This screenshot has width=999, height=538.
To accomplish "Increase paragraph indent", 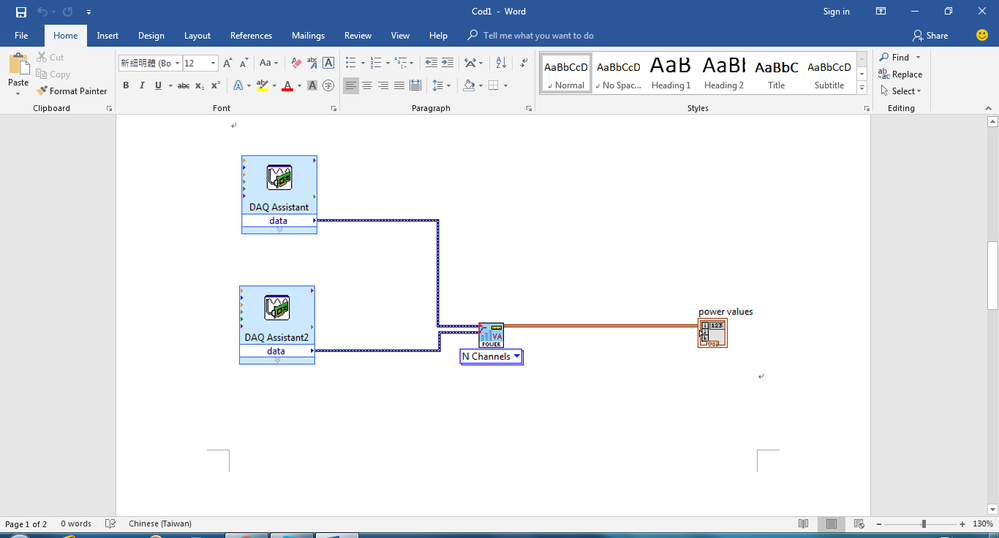I will click(448, 63).
